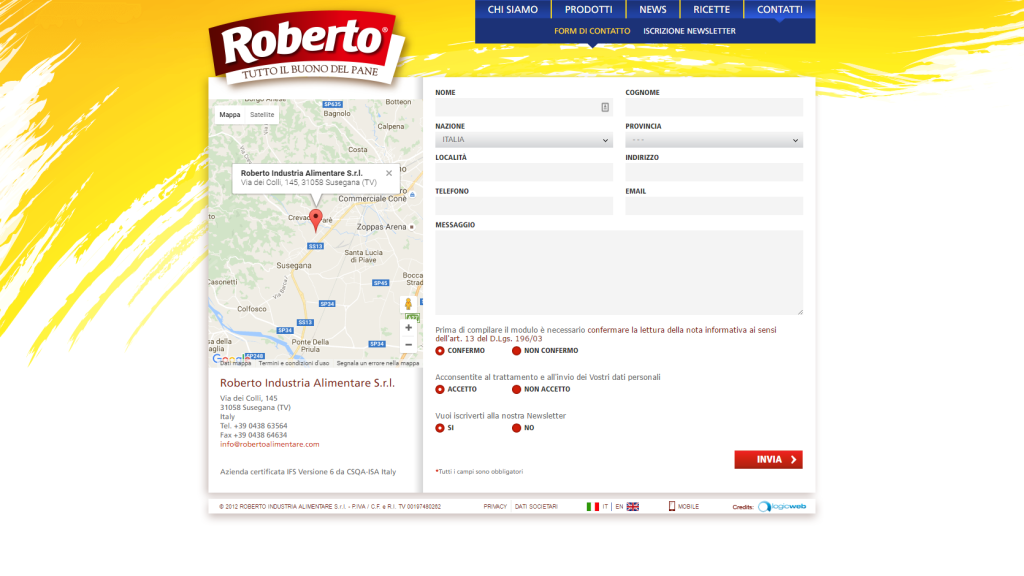
Task: Open the PRIVACY footer link
Action: pyautogui.click(x=495, y=507)
